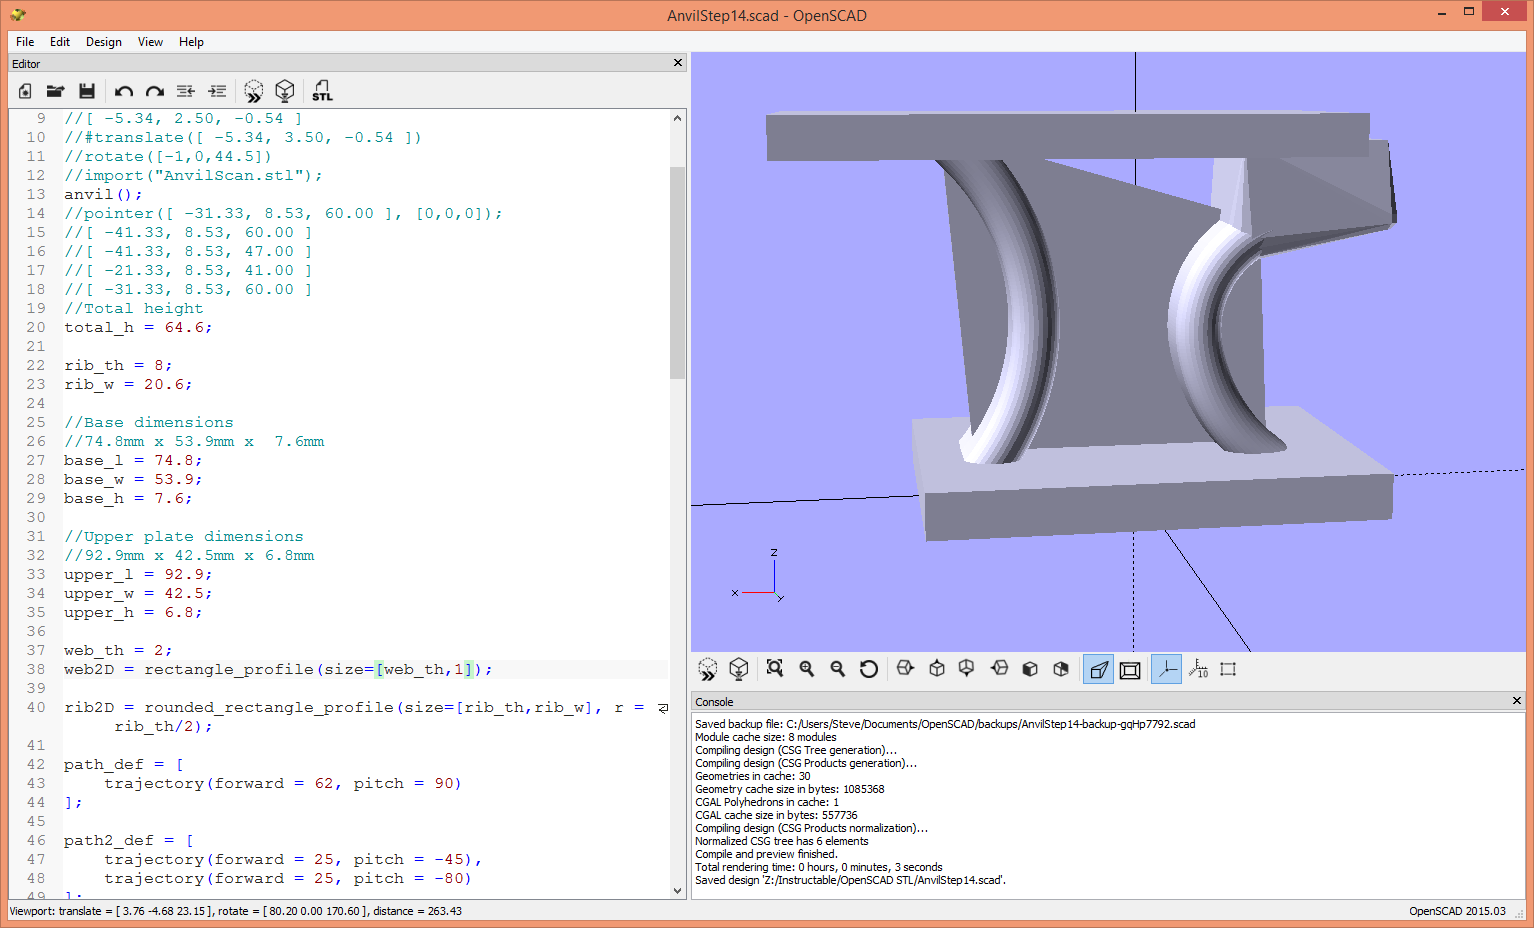Select the Render tool in the editor toolbar
This screenshot has height=928, width=1534.
[x=285, y=91]
